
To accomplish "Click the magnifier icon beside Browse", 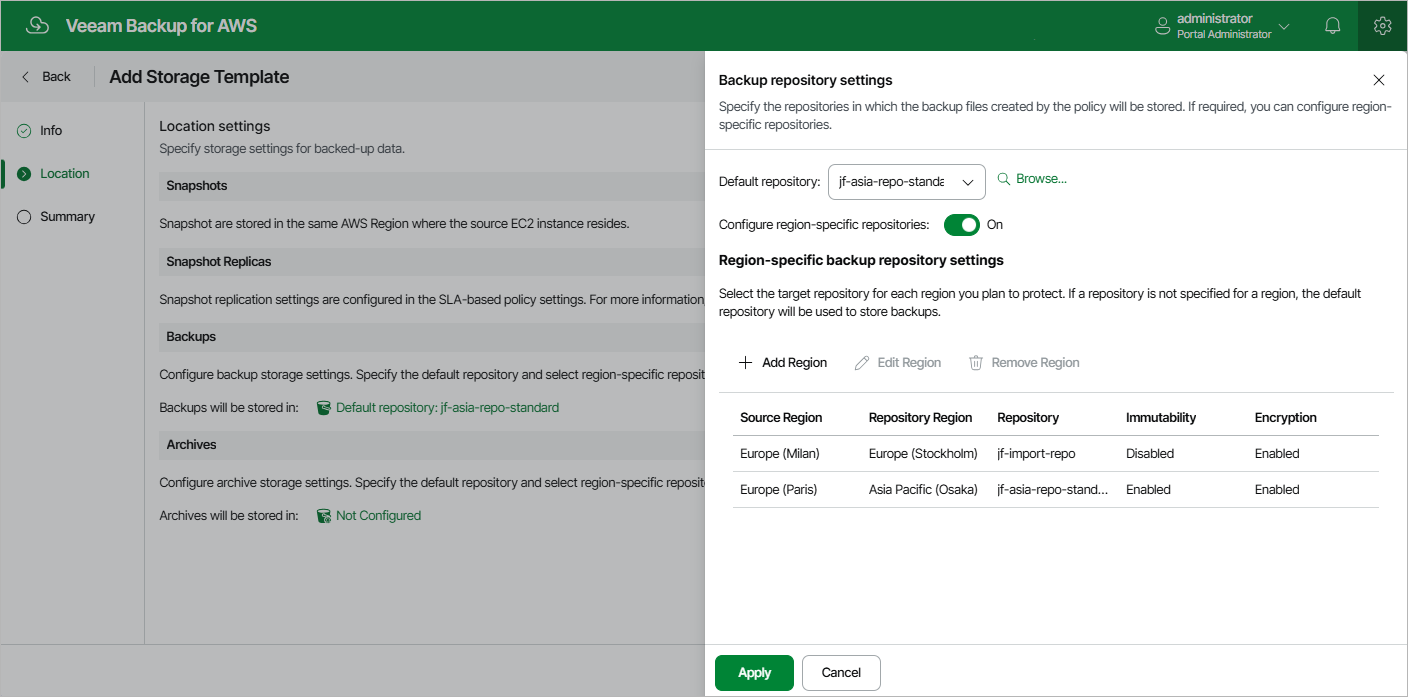I will pos(1003,179).
